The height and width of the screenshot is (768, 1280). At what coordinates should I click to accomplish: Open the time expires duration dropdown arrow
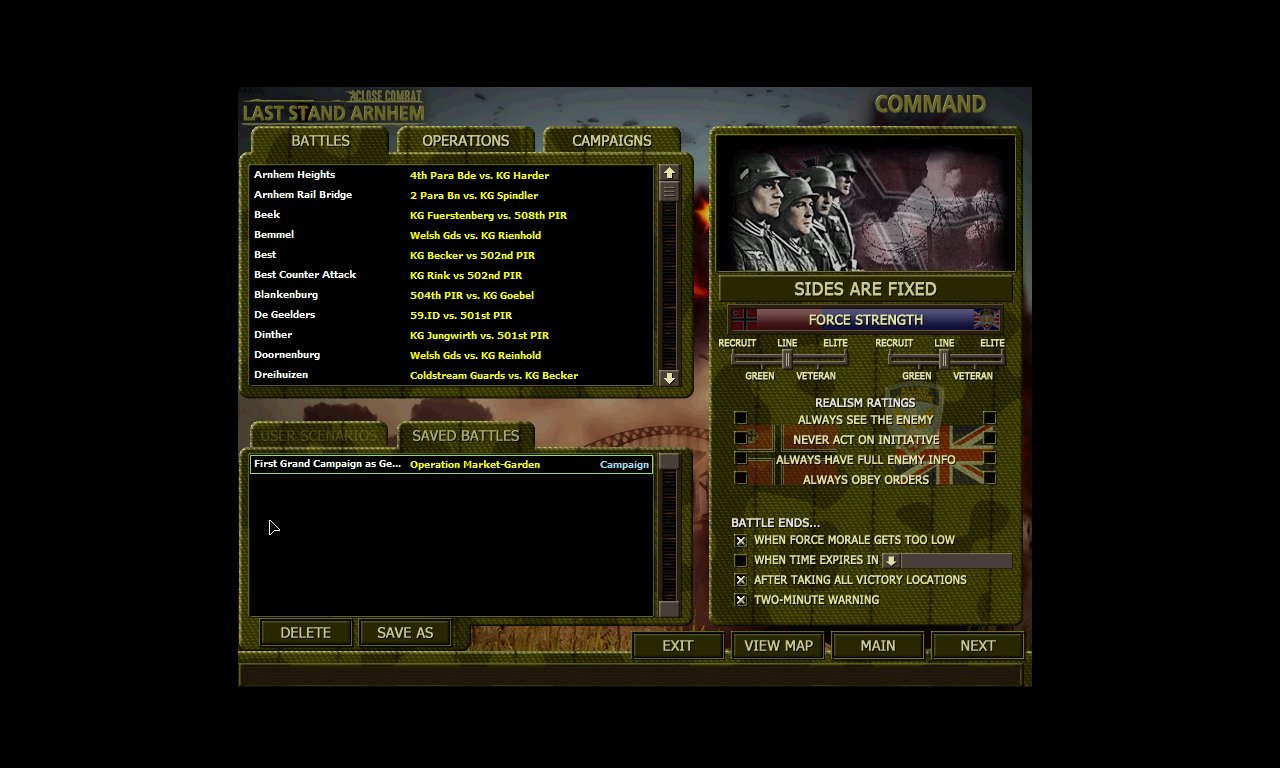891,561
